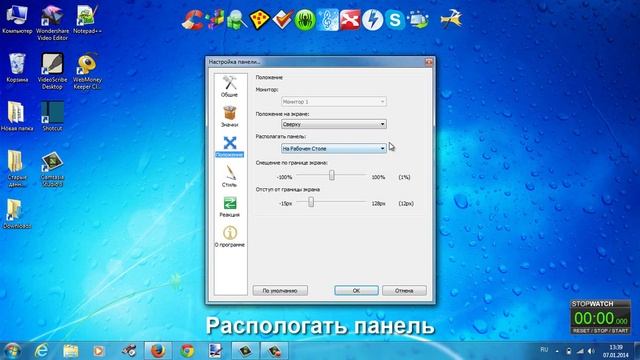
Task: Open the media player taskbar icon
Action: pos(99,351)
